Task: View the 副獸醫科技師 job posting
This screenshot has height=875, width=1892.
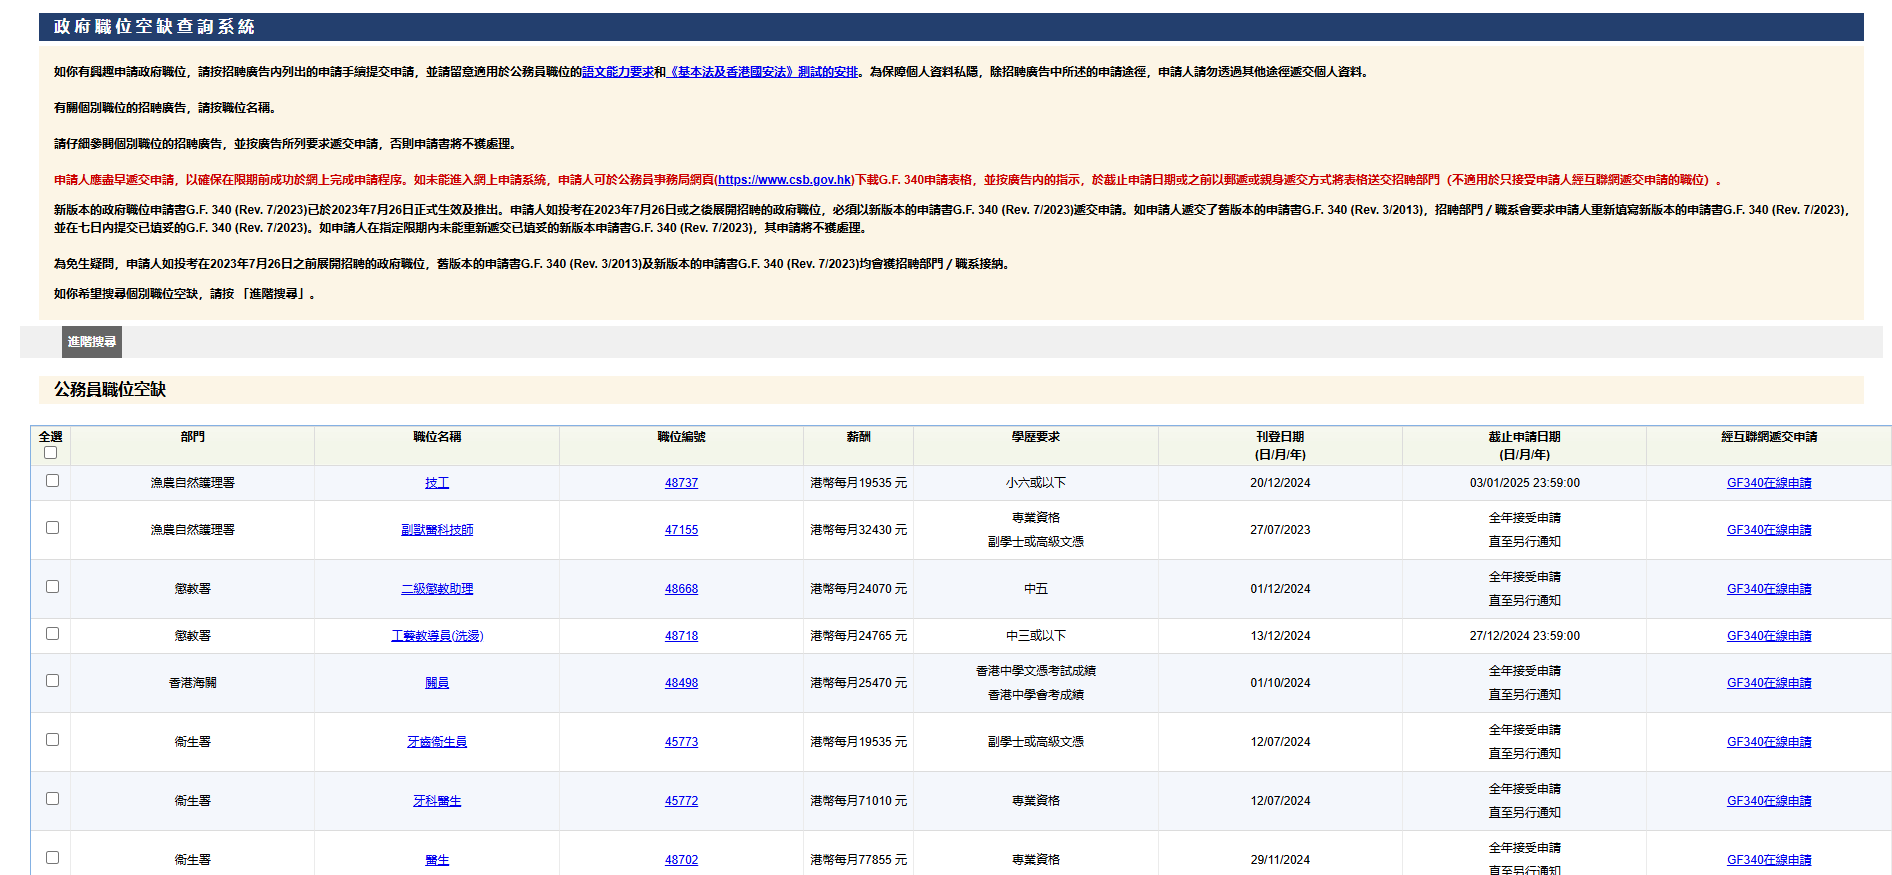Action: [x=437, y=530]
